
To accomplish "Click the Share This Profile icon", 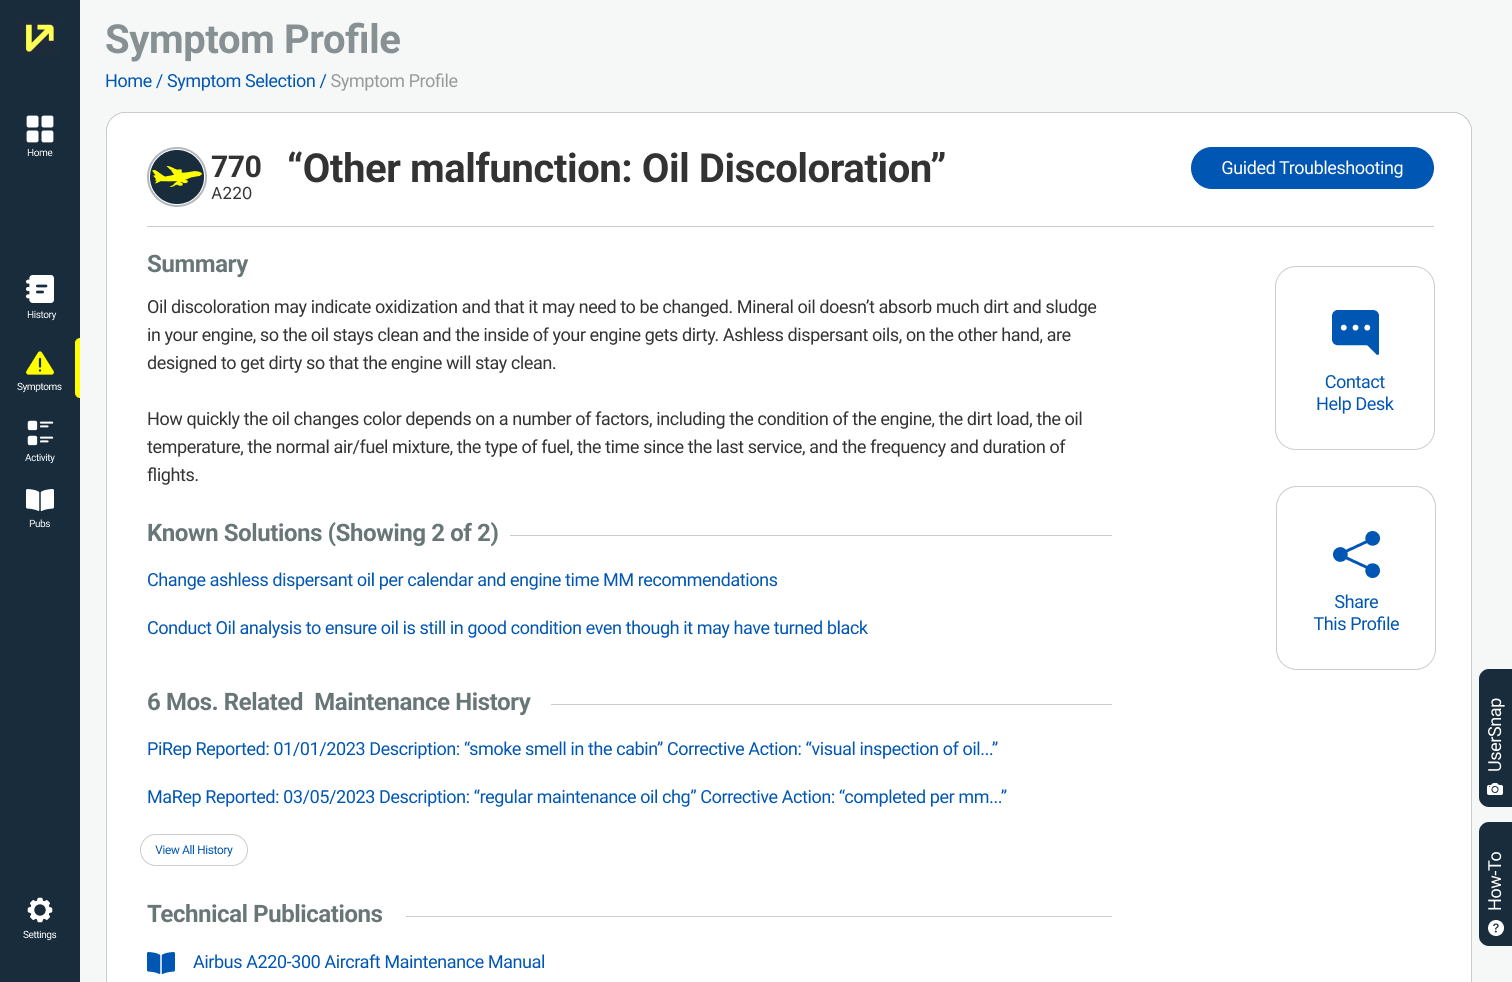I will (1356, 554).
